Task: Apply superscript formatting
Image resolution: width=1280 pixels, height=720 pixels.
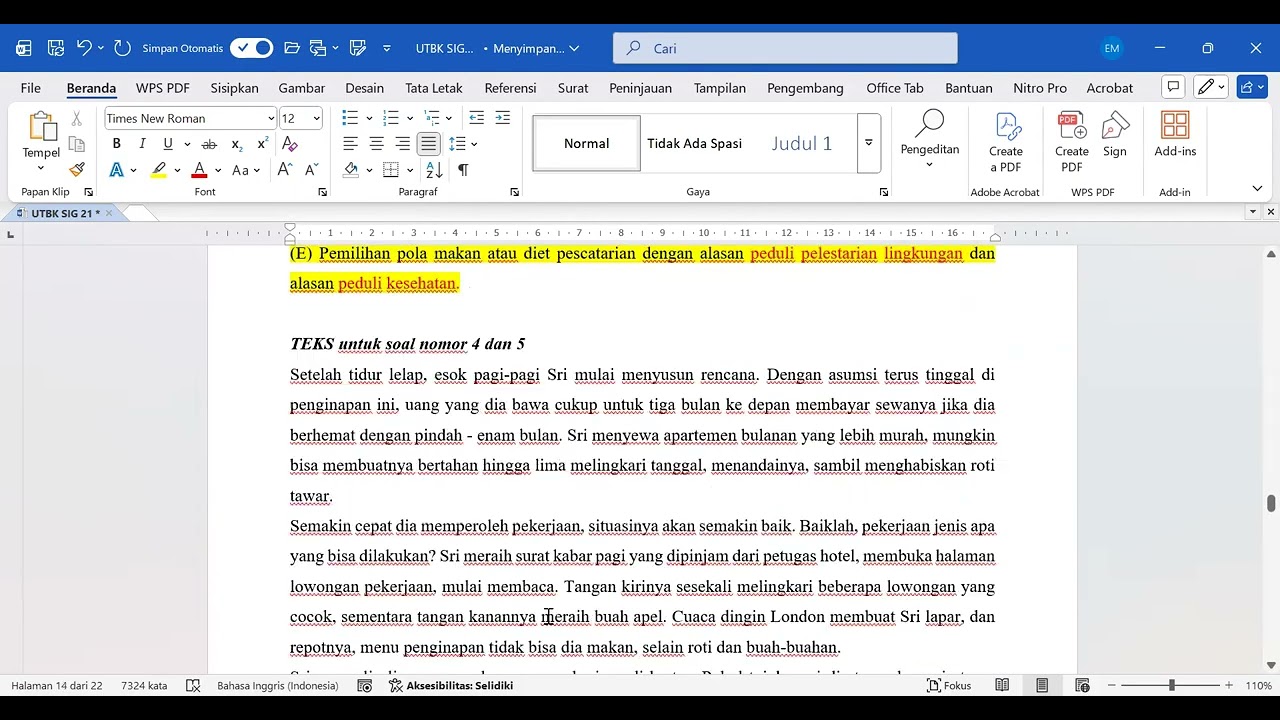Action: point(262,144)
